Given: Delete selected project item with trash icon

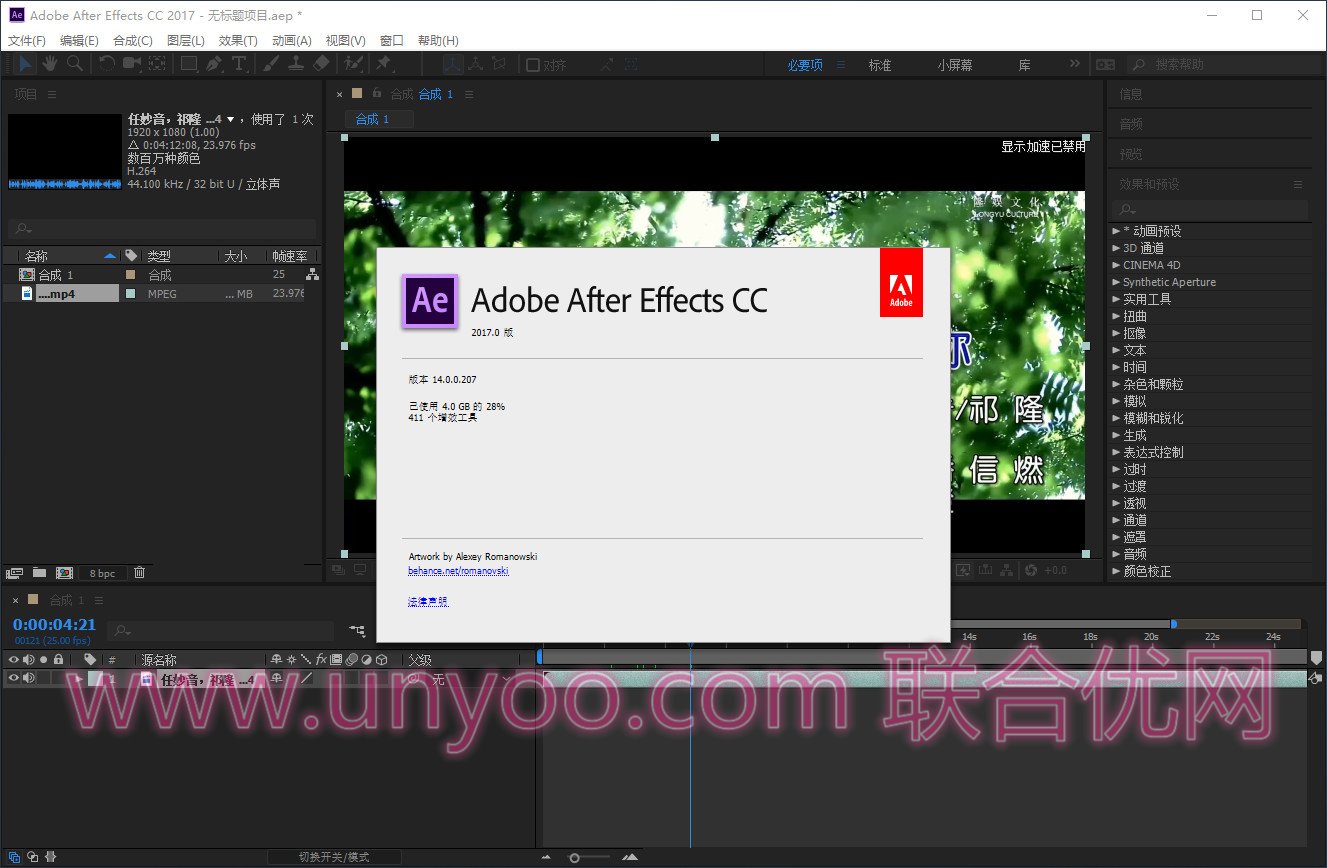Looking at the screenshot, I should coord(139,573).
